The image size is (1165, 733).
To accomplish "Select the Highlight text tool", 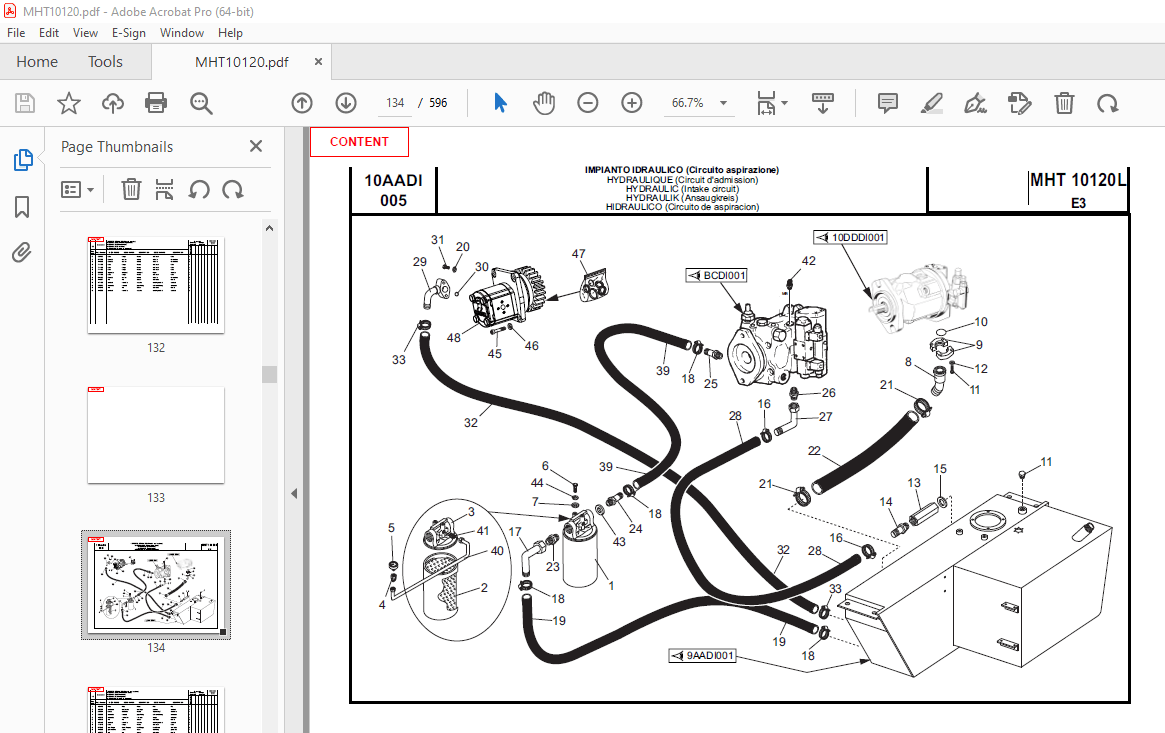I will click(931, 102).
